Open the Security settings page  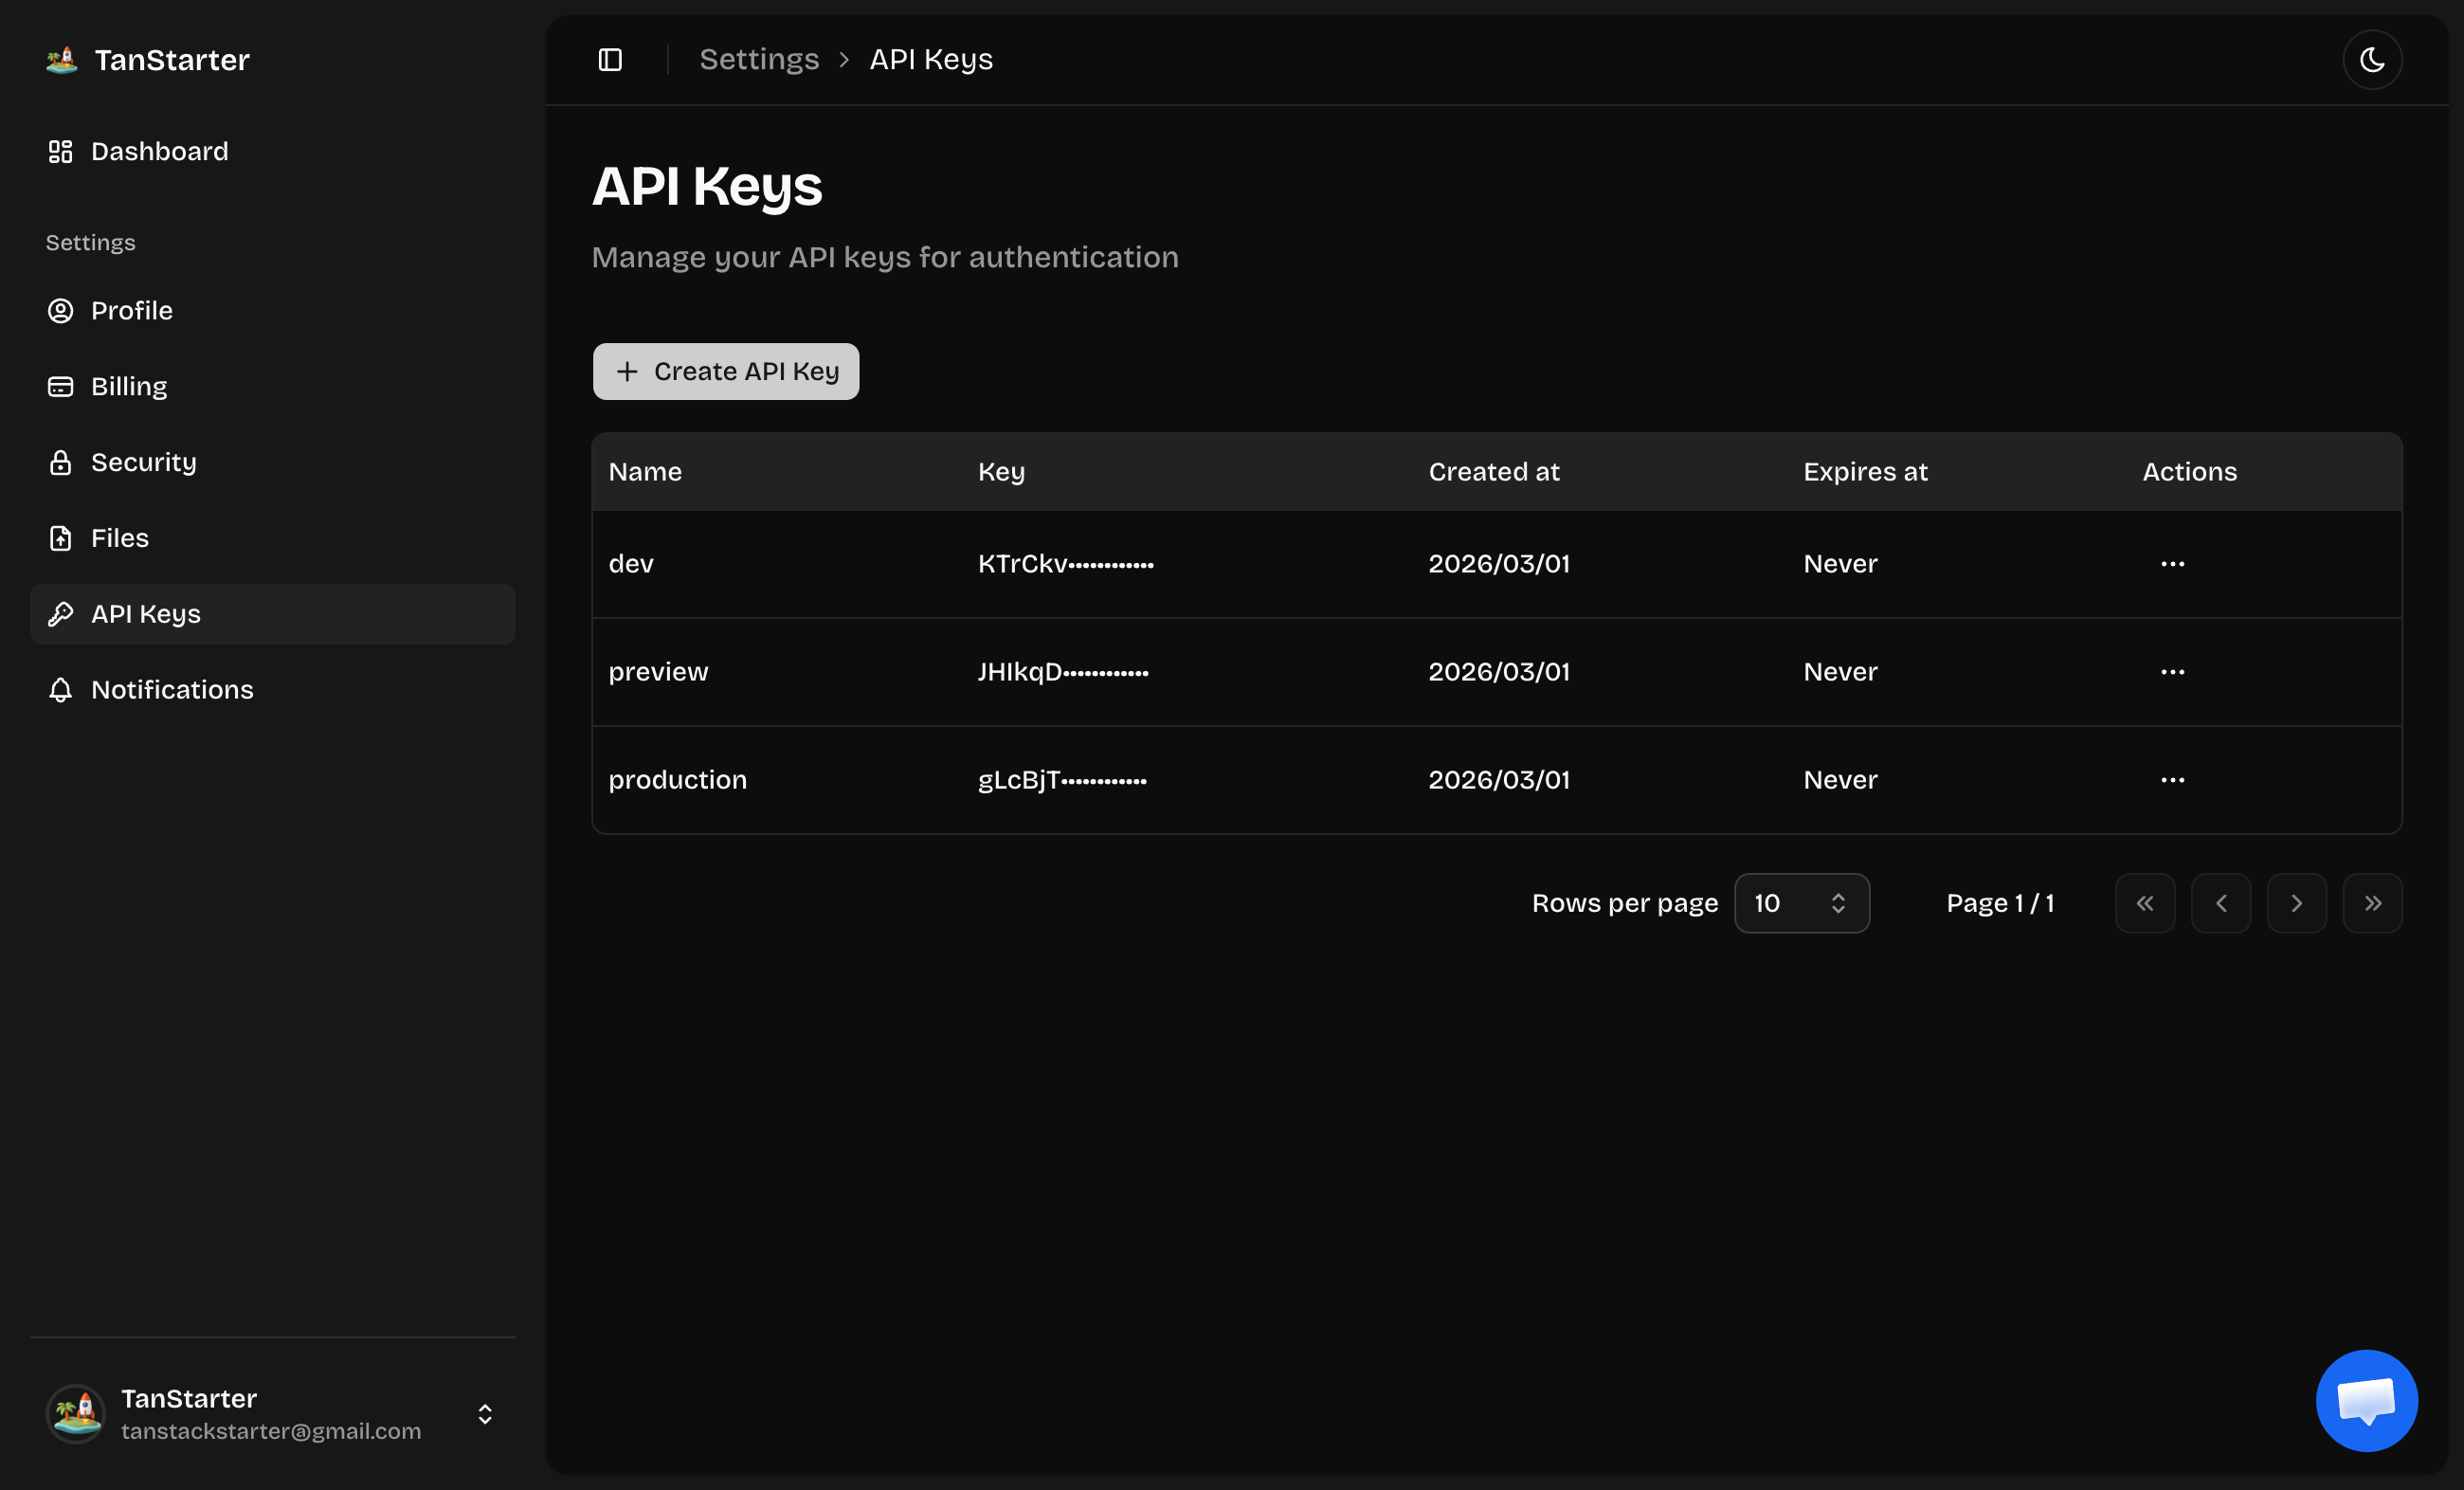143,462
